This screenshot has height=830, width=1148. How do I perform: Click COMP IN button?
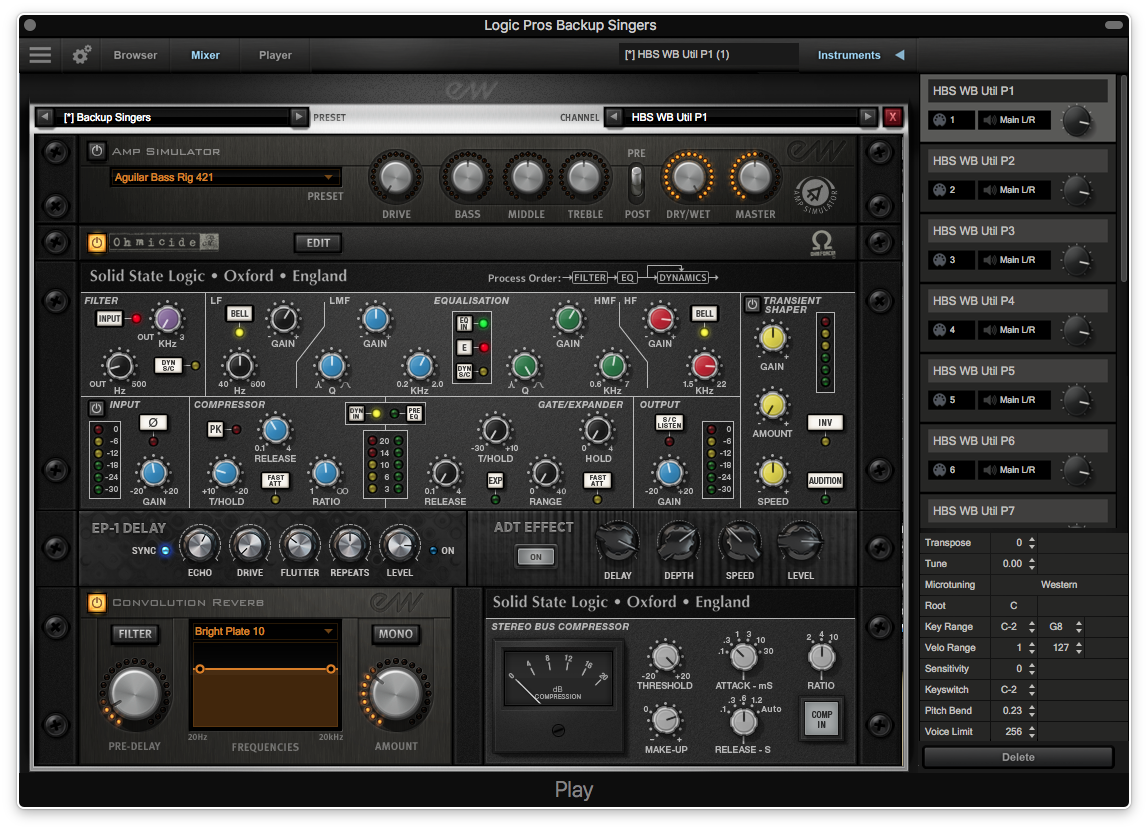821,719
